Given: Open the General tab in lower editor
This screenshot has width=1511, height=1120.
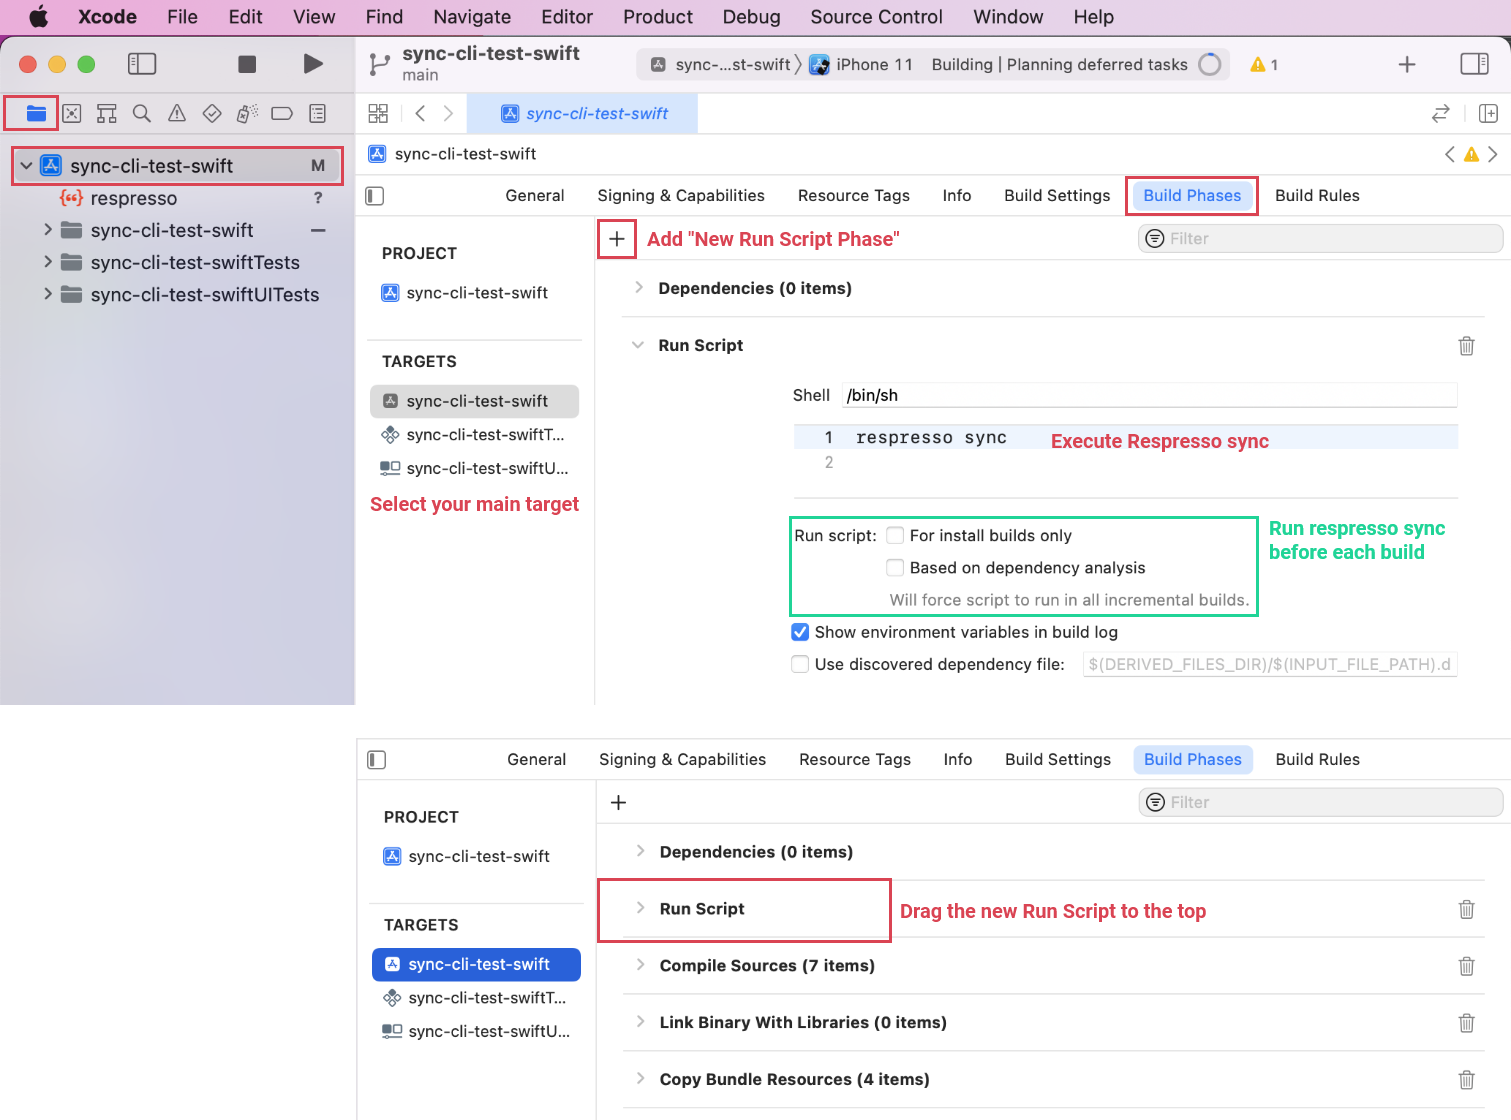Looking at the screenshot, I should [536, 760].
